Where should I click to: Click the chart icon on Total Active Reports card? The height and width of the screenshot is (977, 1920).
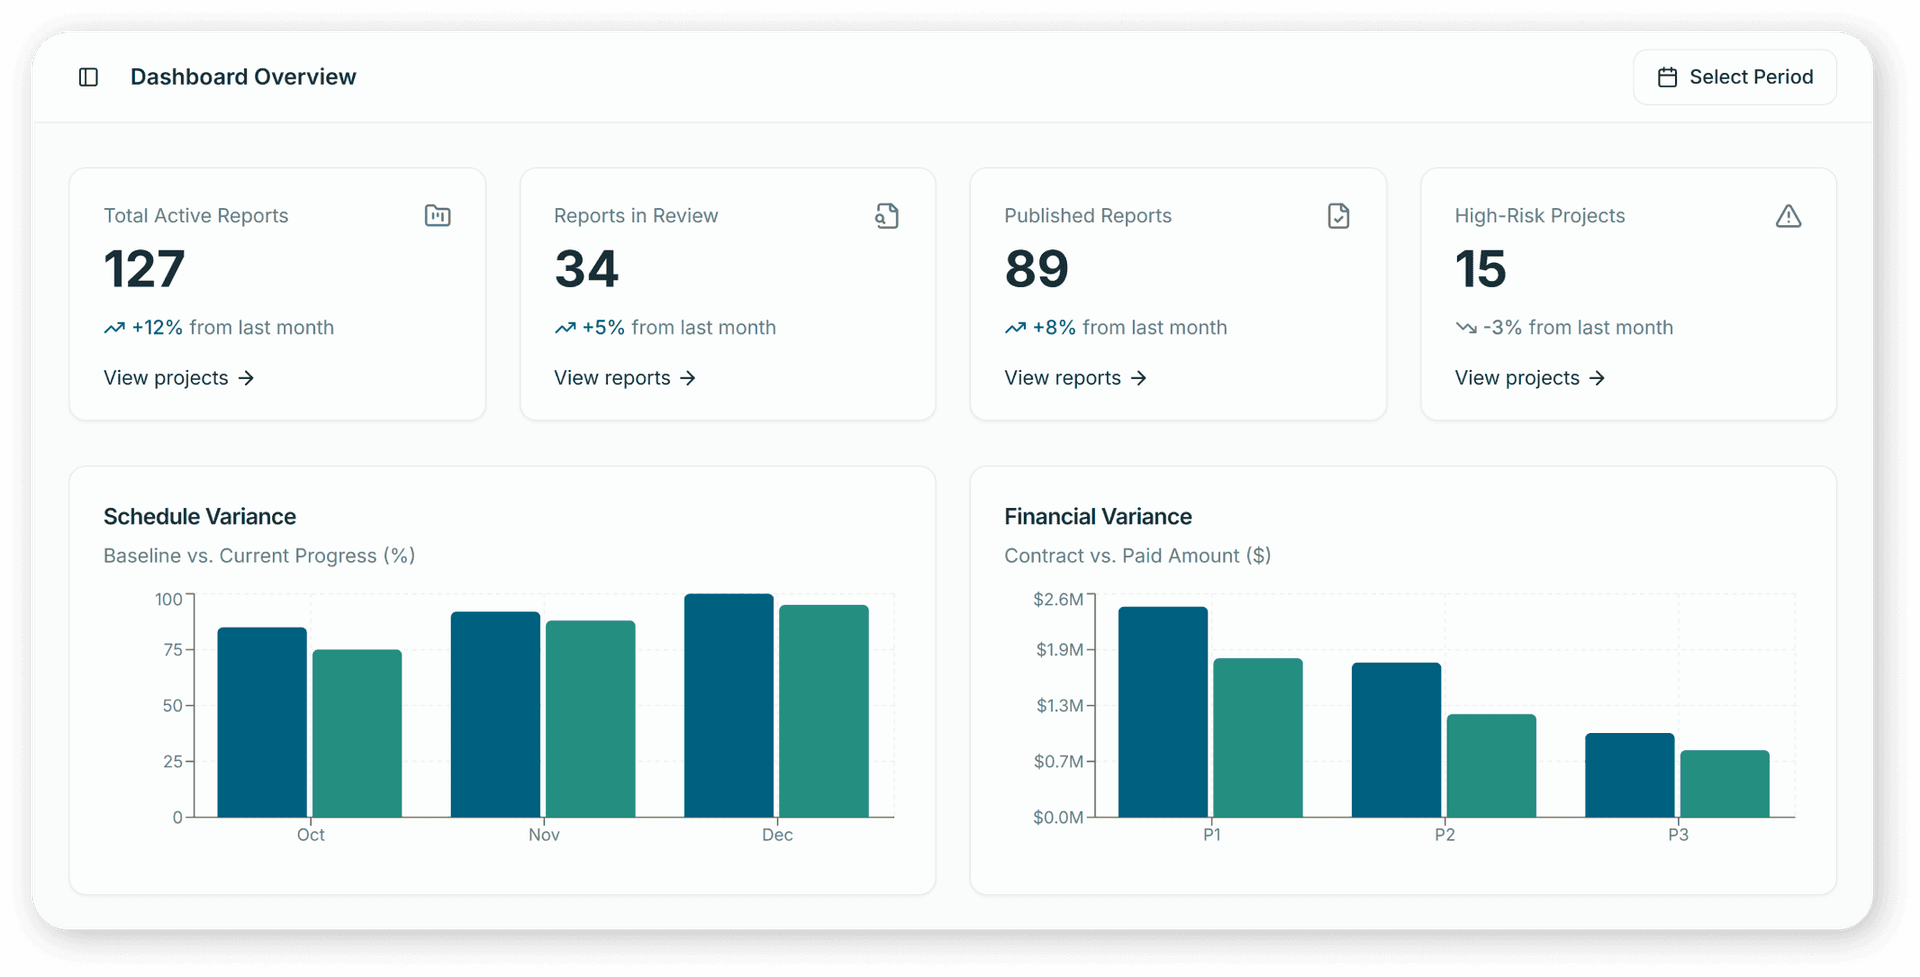[x=438, y=215]
